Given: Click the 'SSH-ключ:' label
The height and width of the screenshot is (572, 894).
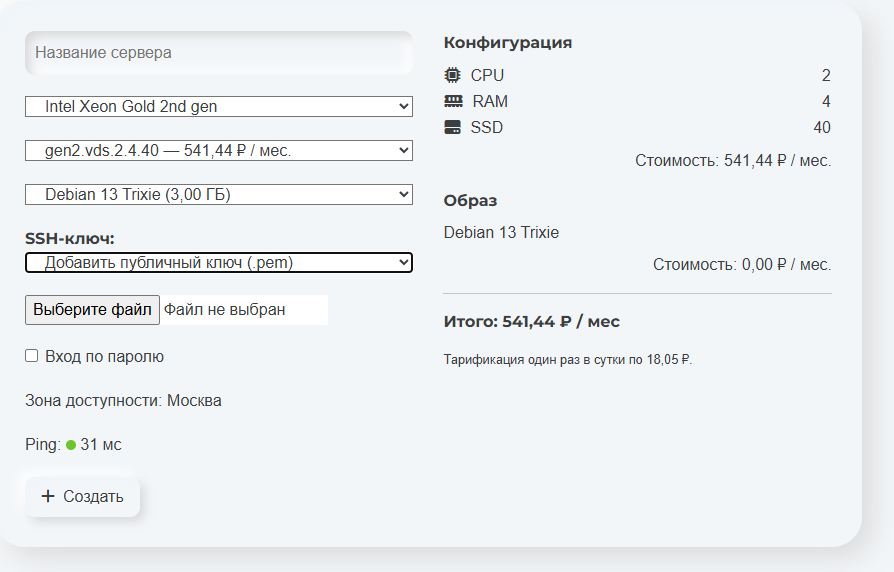Looking at the screenshot, I should click(x=70, y=238).
